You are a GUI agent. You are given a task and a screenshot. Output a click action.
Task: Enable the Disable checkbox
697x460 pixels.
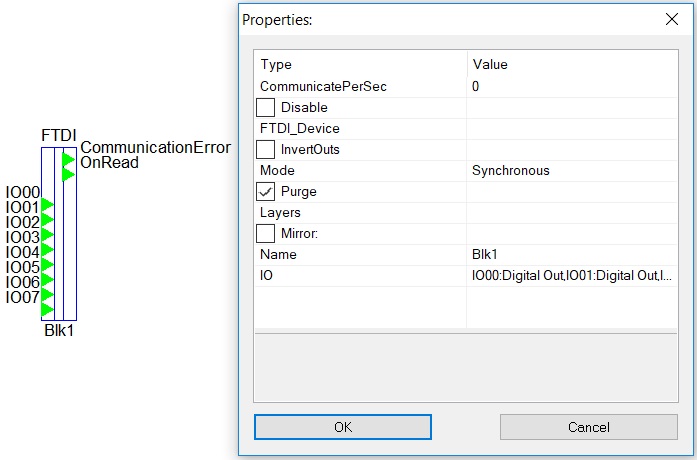(265, 108)
